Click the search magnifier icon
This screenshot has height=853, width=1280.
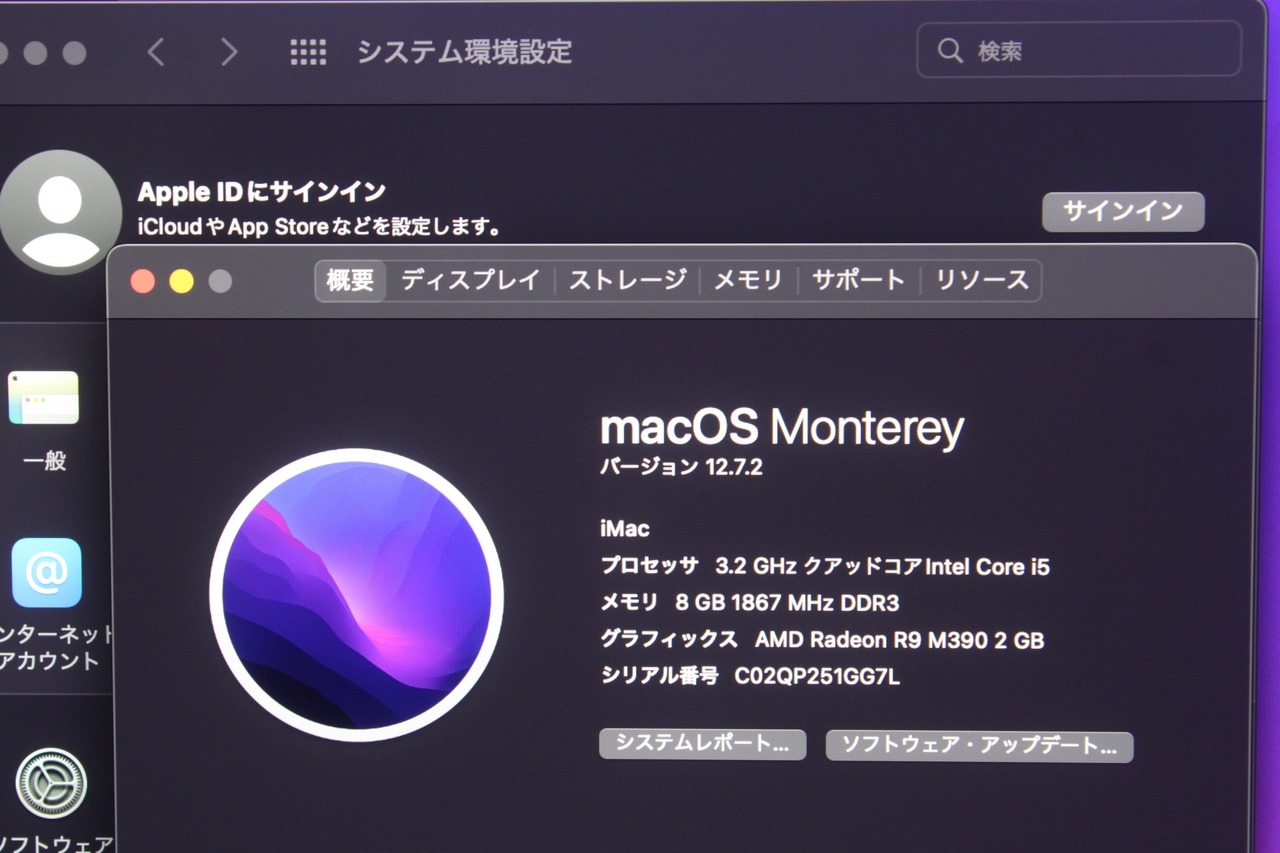(x=950, y=50)
